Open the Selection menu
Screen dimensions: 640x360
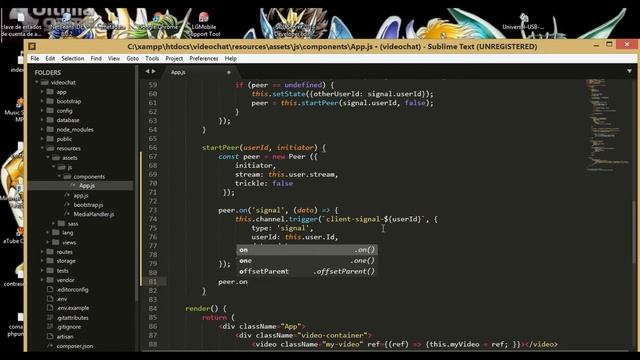pyautogui.click(x=73, y=58)
